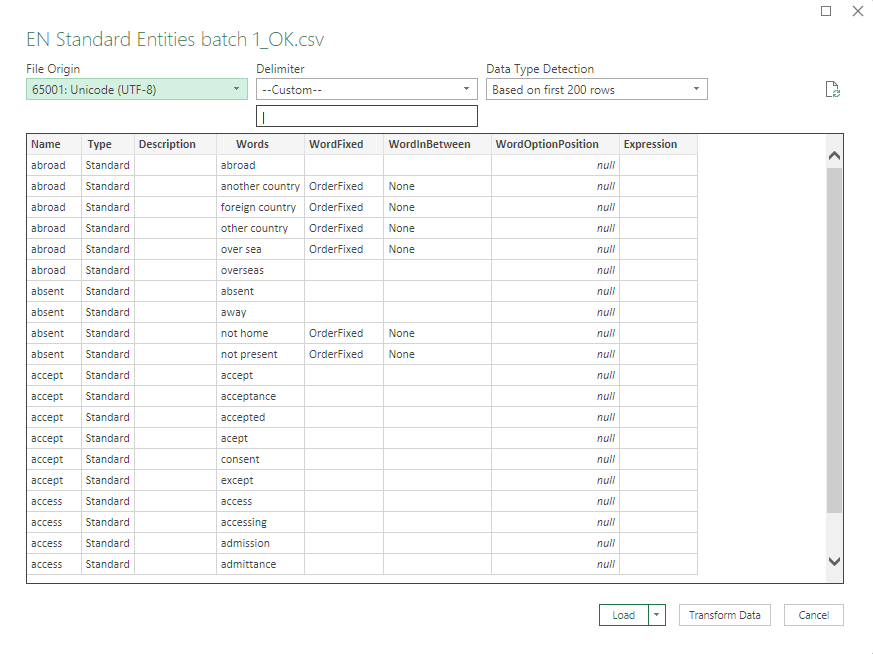Viewport: 873px width, 654px height.
Task: Click the Transform Data button
Action: pyautogui.click(x=725, y=615)
